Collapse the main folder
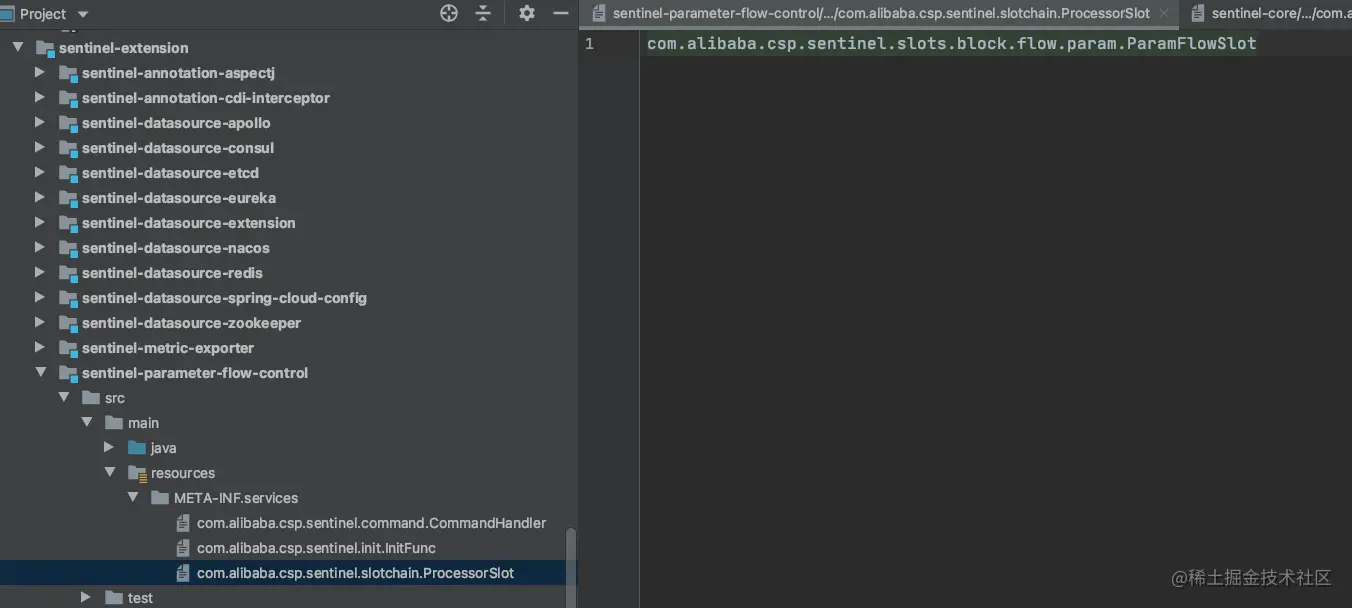The width and height of the screenshot is (1352, 608). [86, 422]
